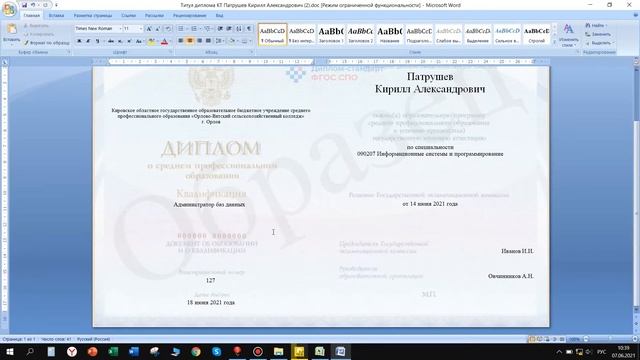Open bullet list style dropdown

(x=187, y=29)
